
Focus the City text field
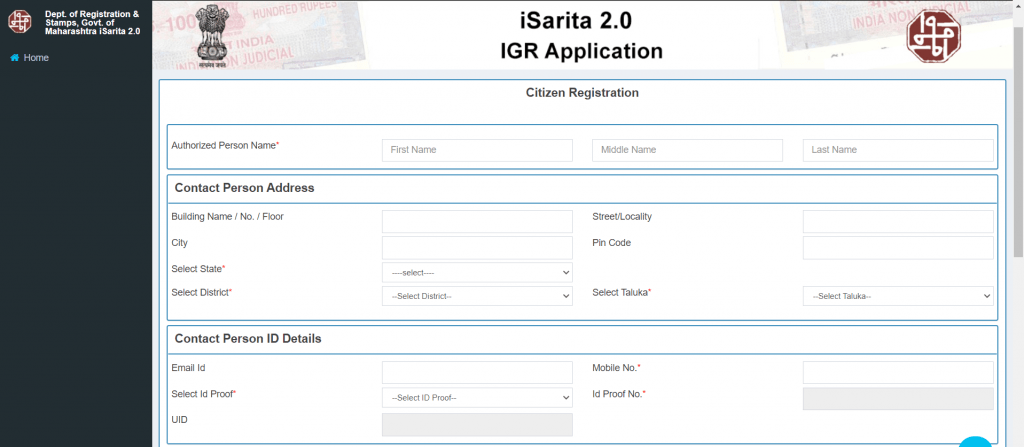point(477,247)
